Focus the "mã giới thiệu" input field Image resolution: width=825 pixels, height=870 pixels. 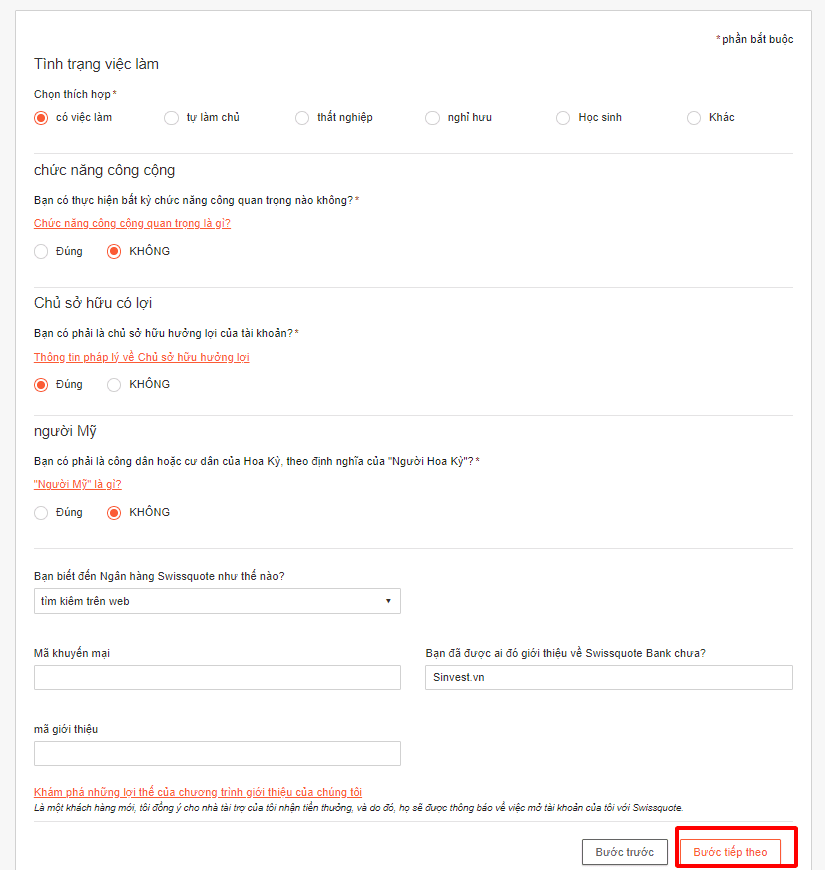tap(217, 753)
